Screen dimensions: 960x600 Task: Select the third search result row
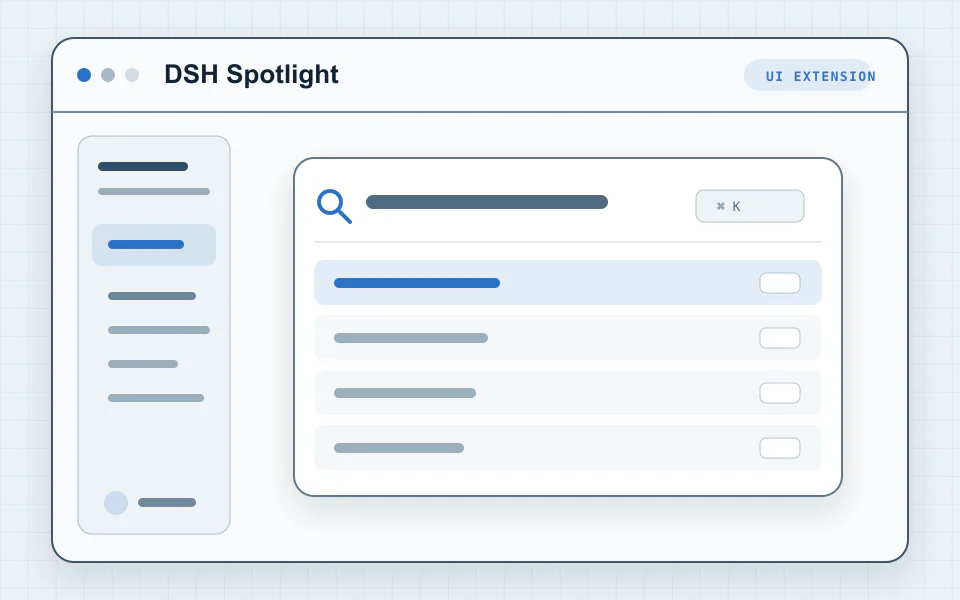point(568,392)
